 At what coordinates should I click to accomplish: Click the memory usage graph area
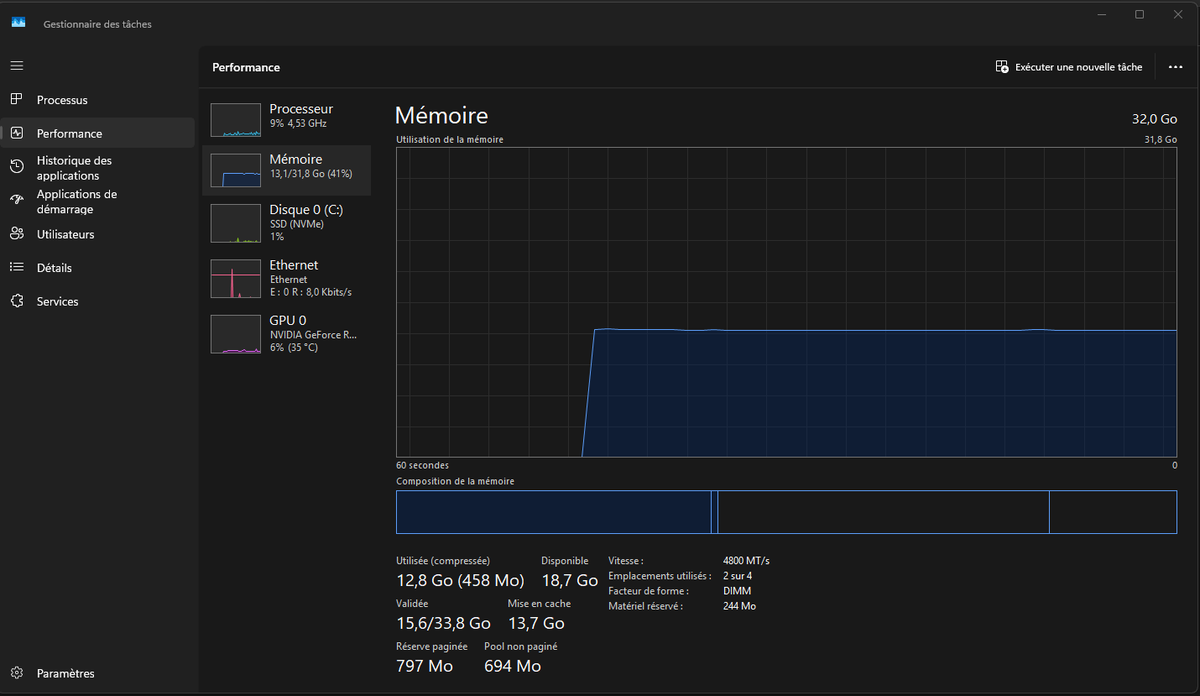click(786, 303)
